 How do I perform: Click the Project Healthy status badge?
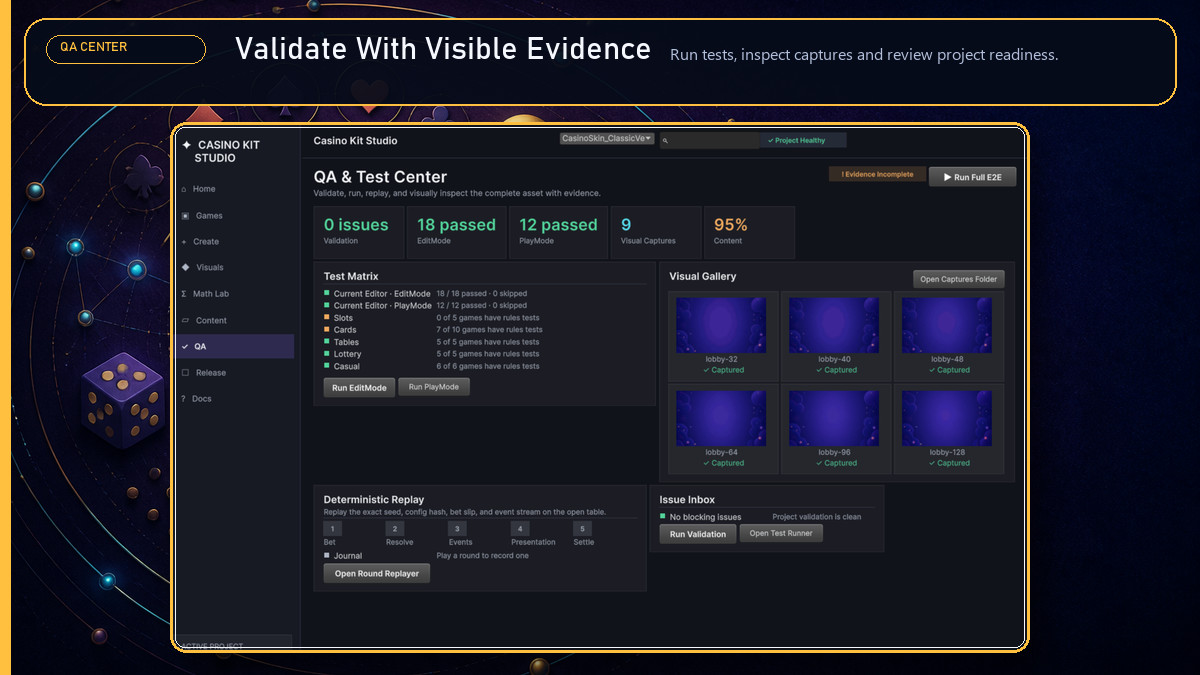point(803,141)
